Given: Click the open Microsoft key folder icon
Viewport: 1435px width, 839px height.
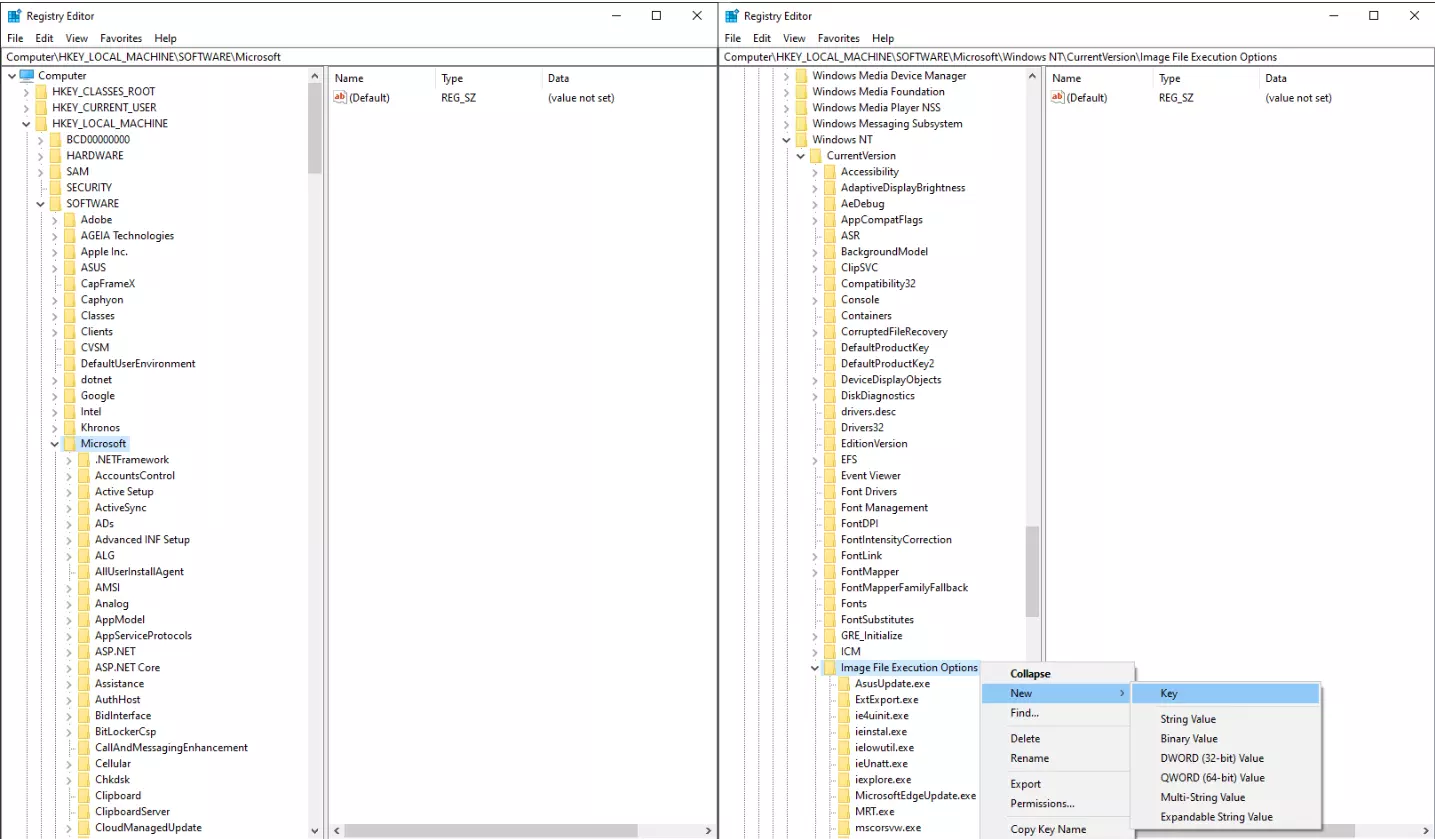Looking at the screenshot, I should point(69,444).
